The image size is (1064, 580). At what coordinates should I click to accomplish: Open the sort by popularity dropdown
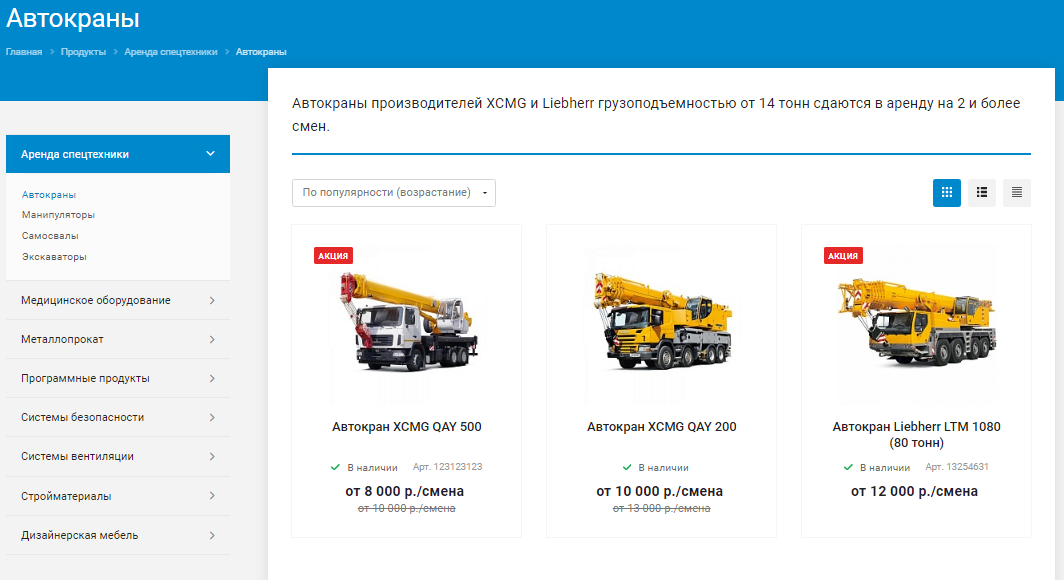(394, 193)
